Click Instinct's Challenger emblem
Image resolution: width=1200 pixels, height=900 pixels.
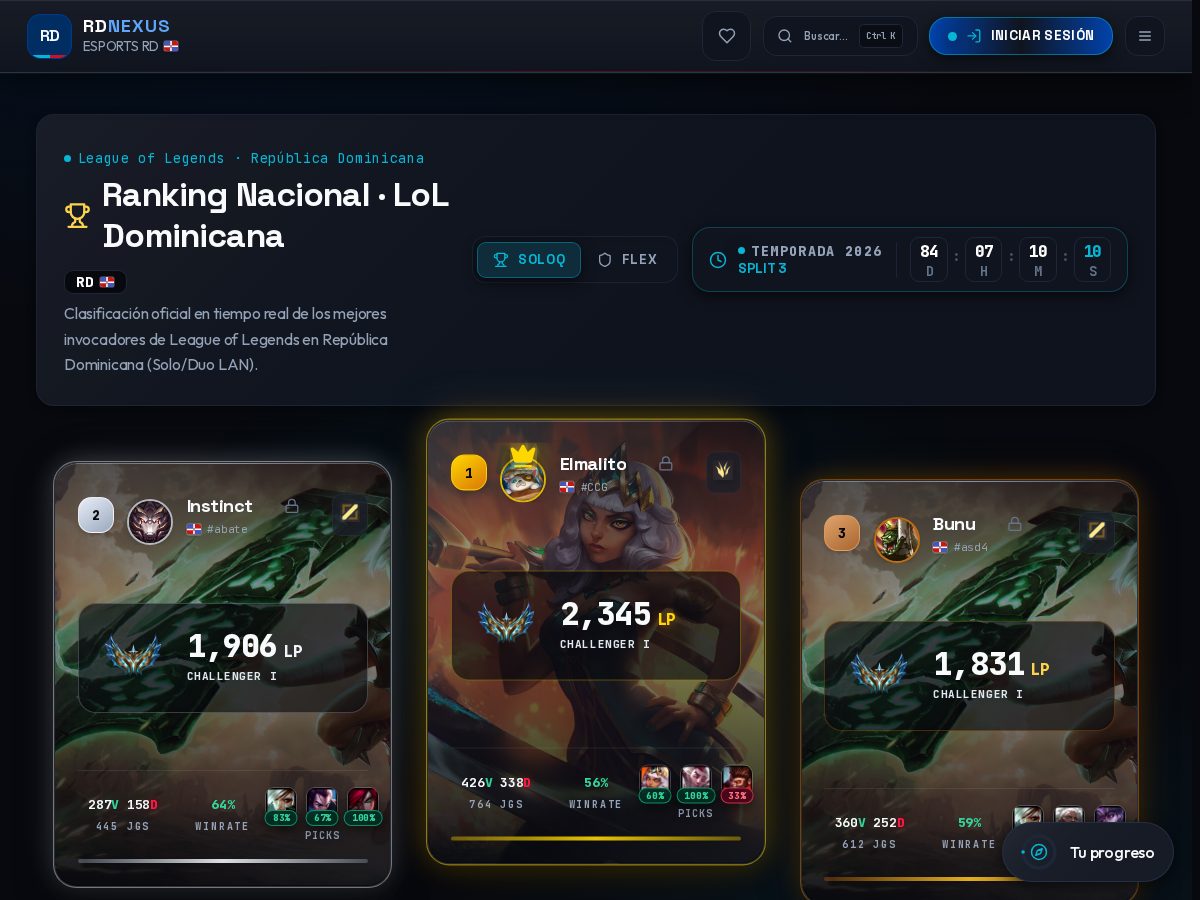(133, 655)
